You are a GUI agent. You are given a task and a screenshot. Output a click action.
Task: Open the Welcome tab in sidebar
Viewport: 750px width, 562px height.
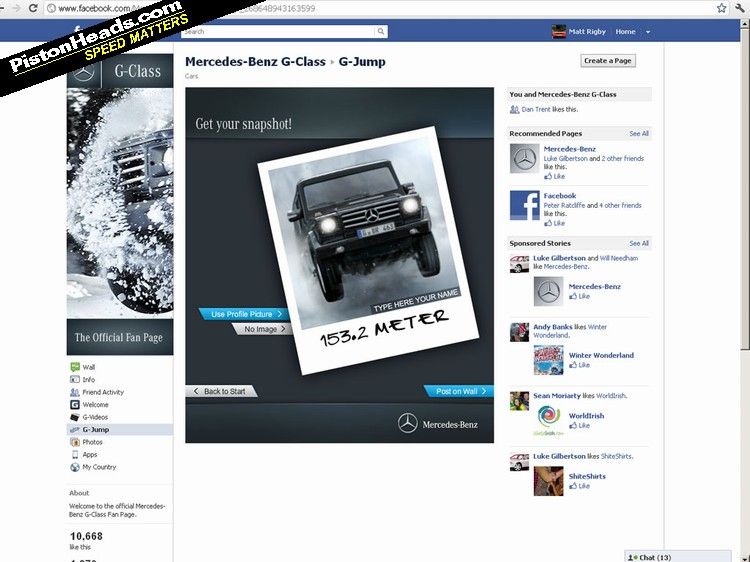coord(95,405)
